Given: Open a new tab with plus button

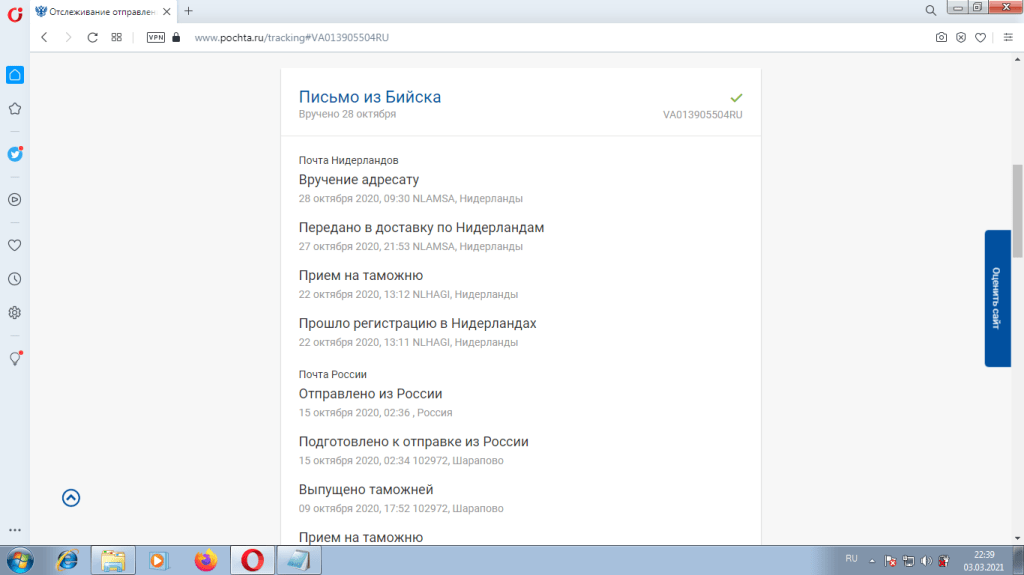Looking at the screenshot, I should point(188,11).
